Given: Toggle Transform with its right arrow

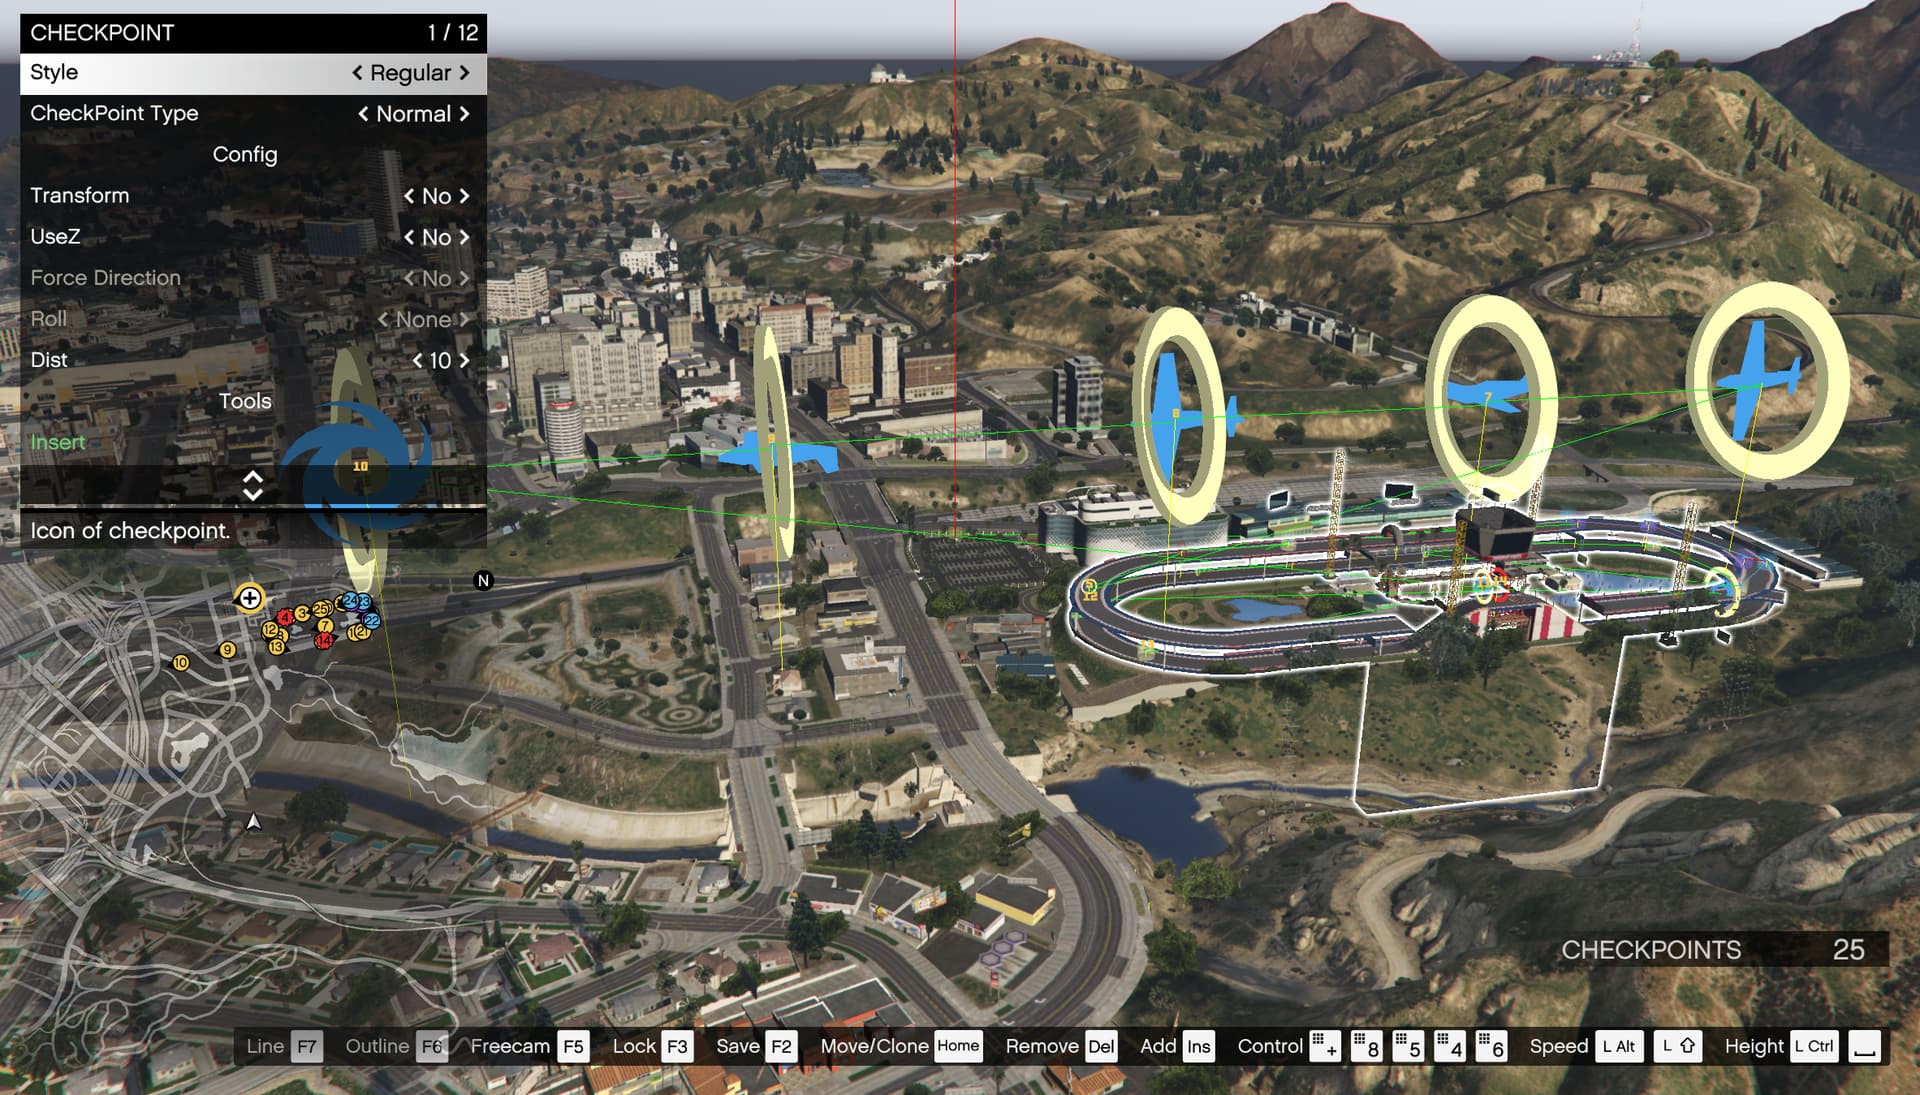Looking at the screenshot, I should (464, 196).
